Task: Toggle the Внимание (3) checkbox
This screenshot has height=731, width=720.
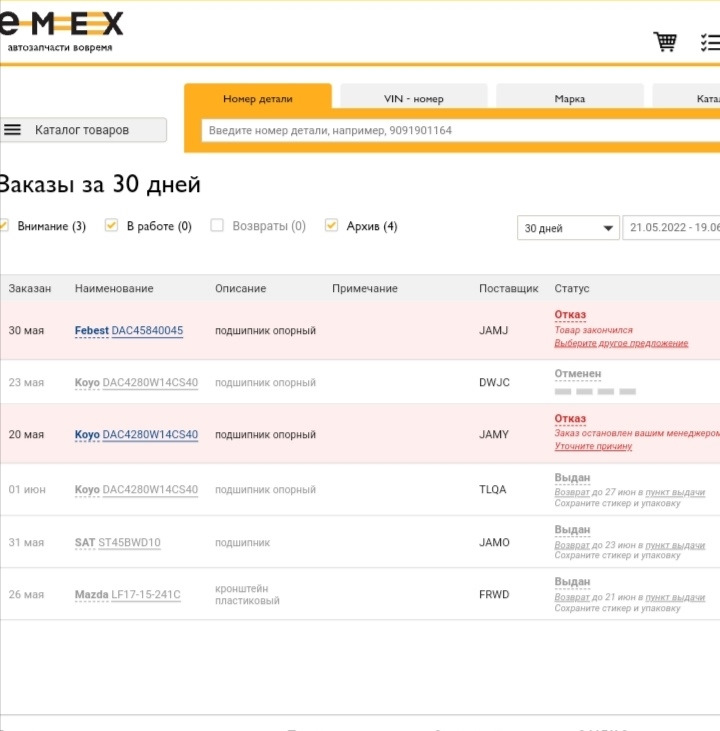Action: [4, 226]
